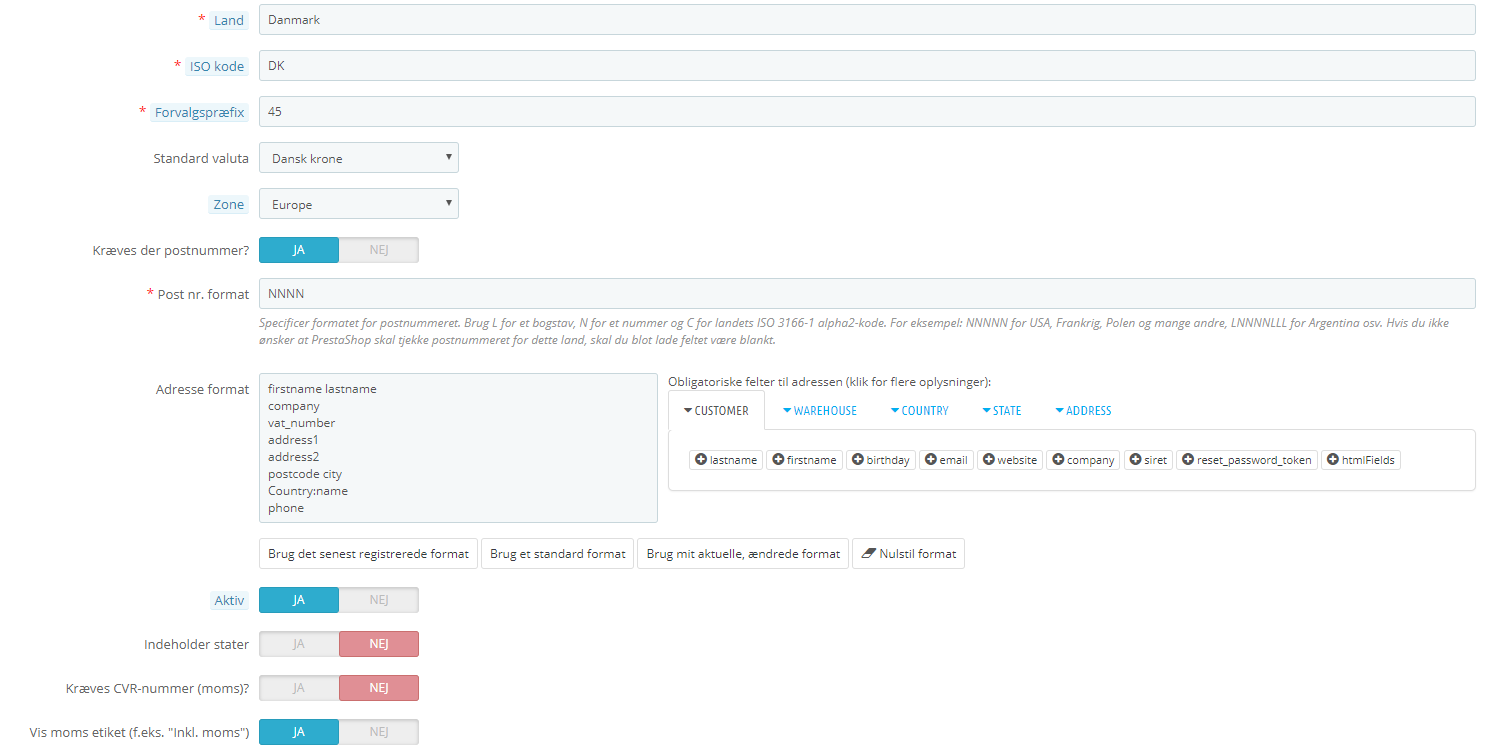Screen dimensions: 1492x755
Task: Set 'Kræves der postnummer?' to NEJ
Action: pyautogui.click(x=379, y=250)
